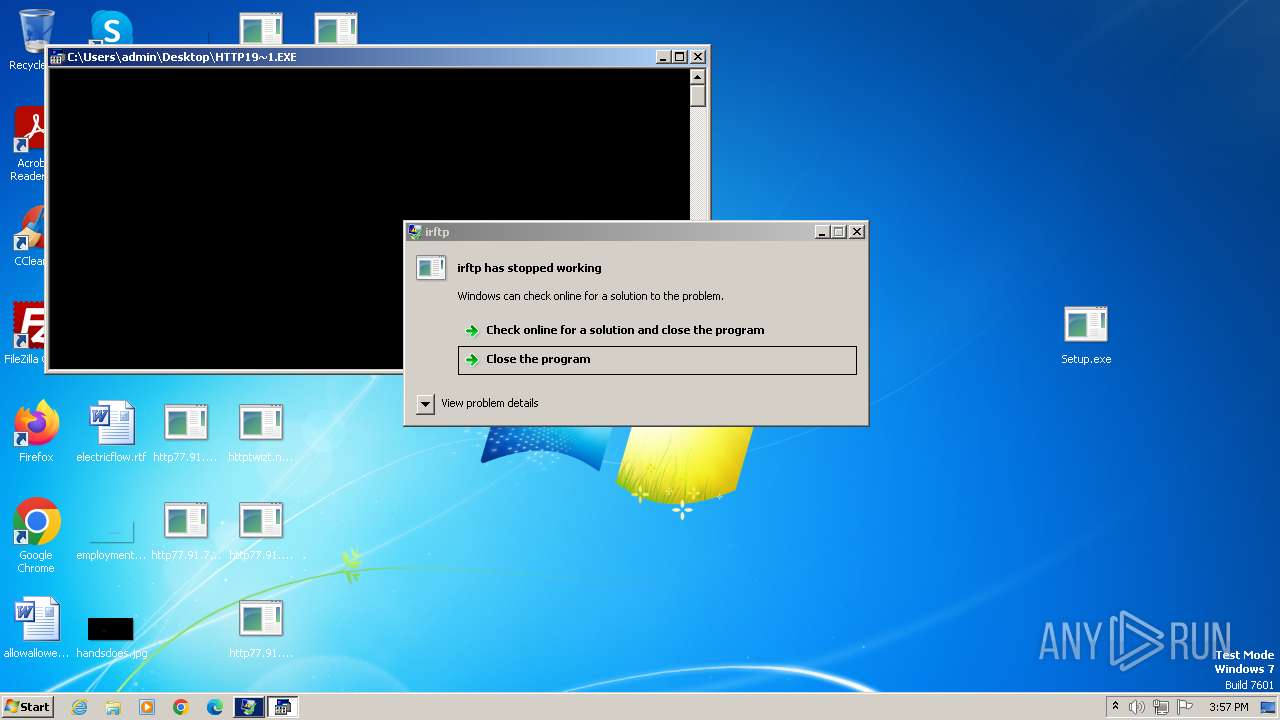This screenshot has width=1280, height=720.
Task: Select the httptwizt.n... executable desktop icon
Action: [x=261, y=432]
